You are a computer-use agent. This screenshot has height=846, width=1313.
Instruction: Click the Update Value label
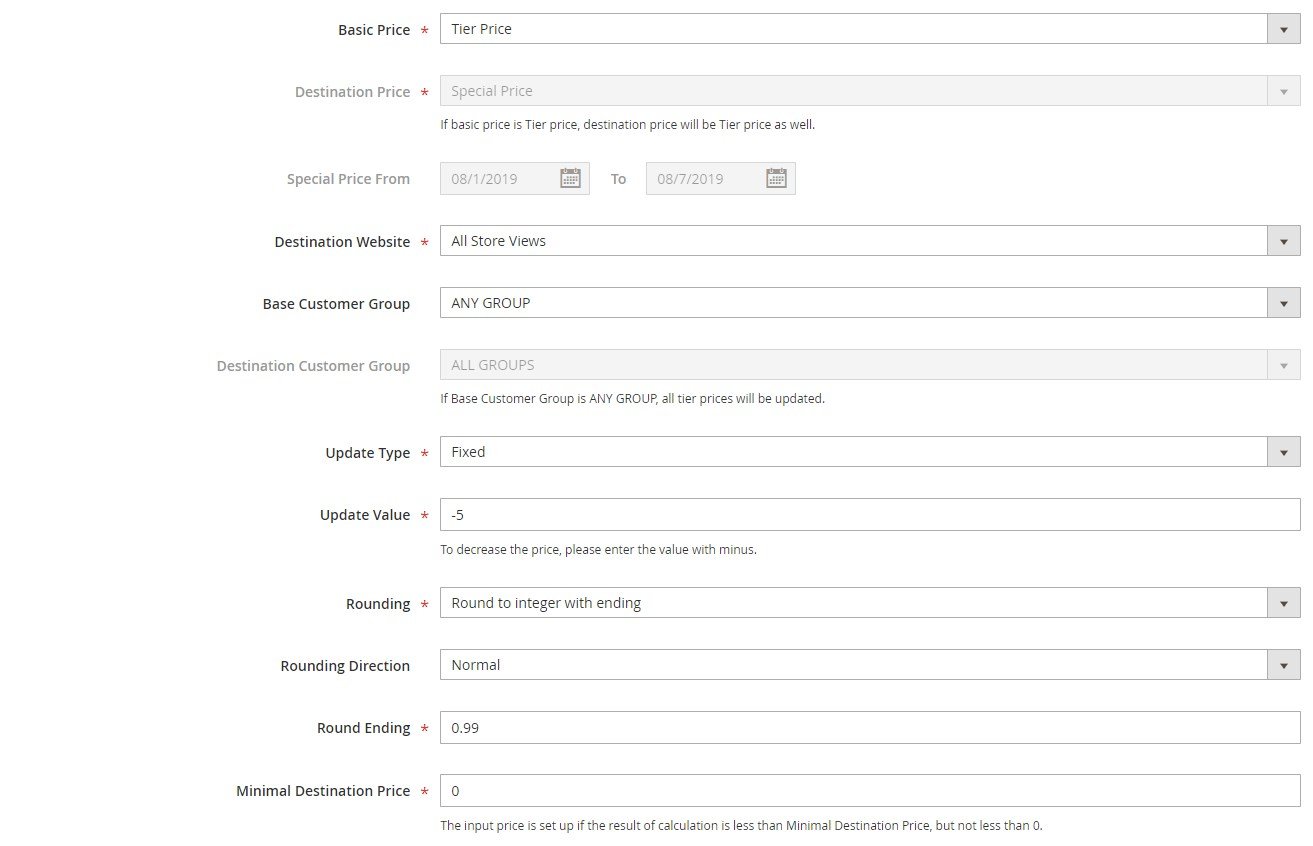pos(365,515)
